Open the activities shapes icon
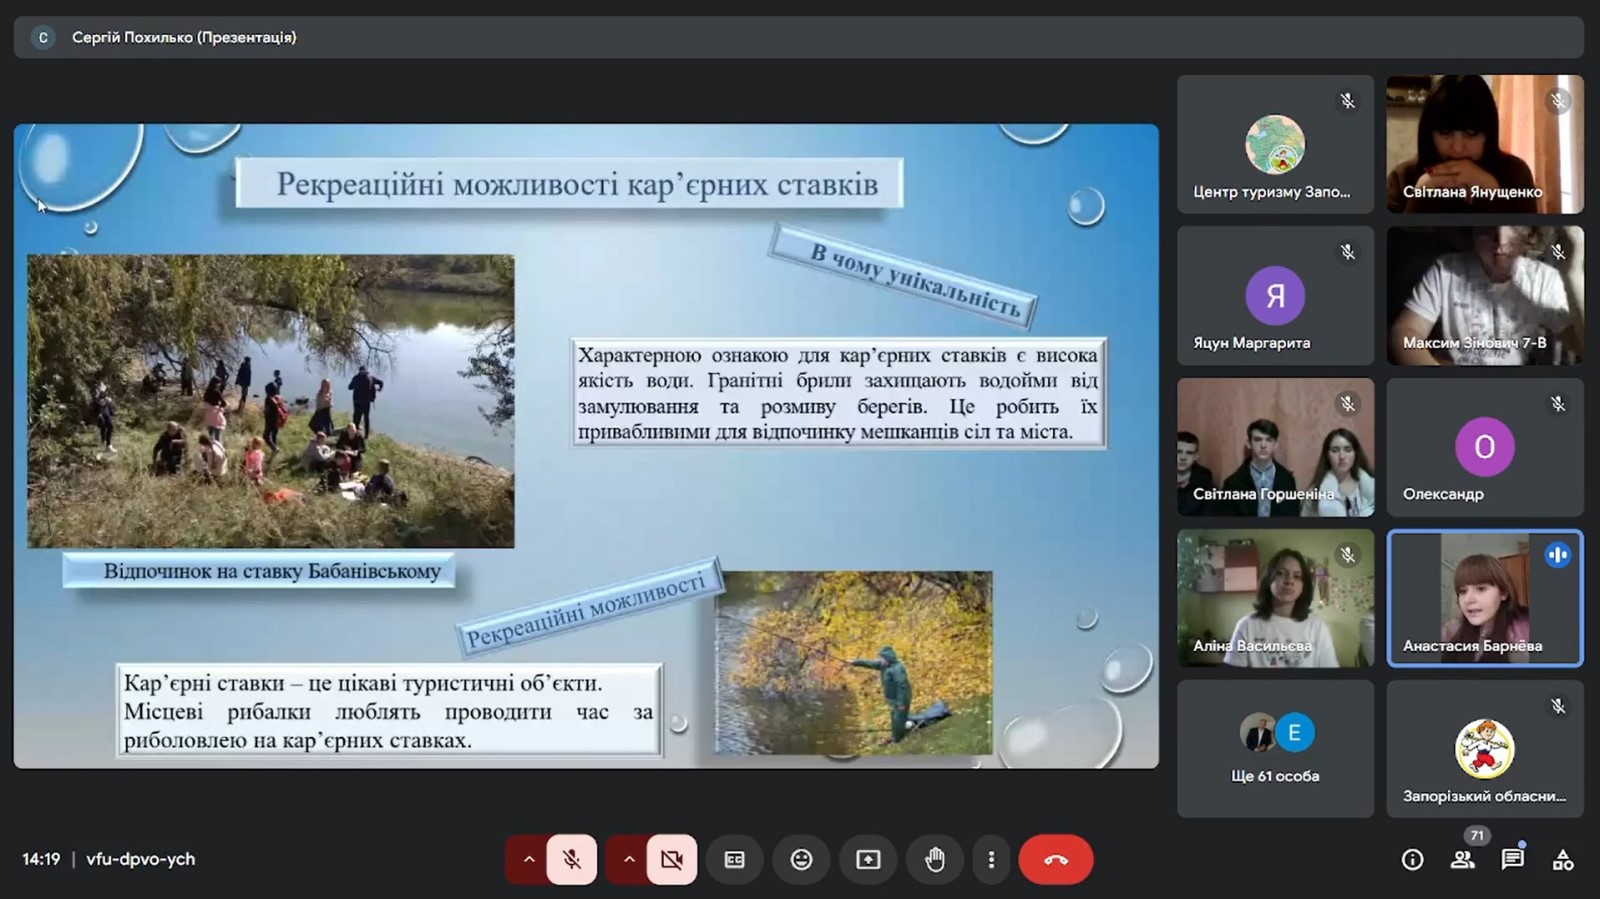This screenshot has height=899, width=1600. click(x=1562, y=860)
